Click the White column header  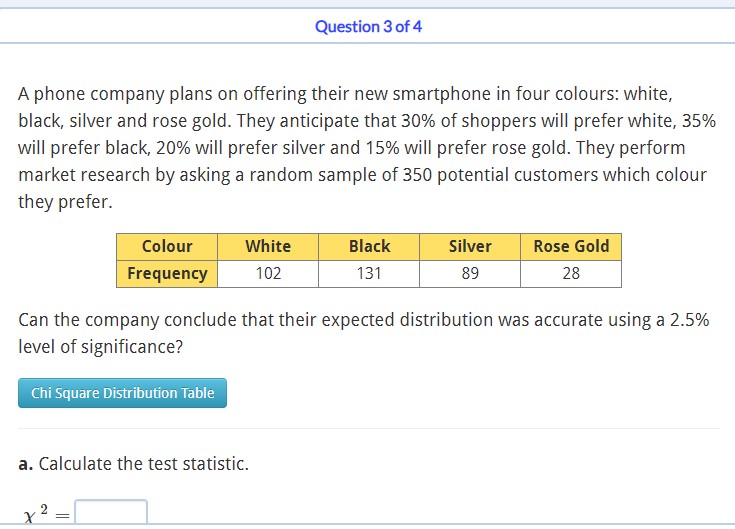click(x=268, y=246)
